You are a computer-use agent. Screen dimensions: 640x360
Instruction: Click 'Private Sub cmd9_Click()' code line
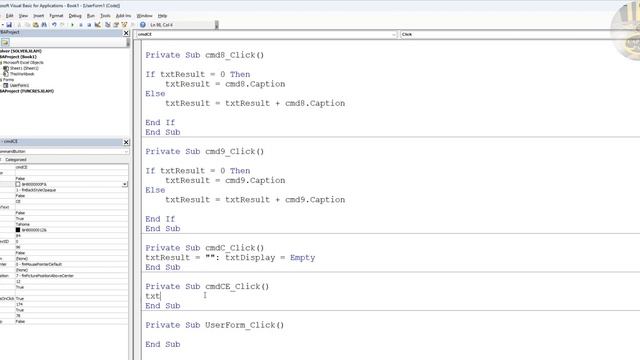click(204, 151)
